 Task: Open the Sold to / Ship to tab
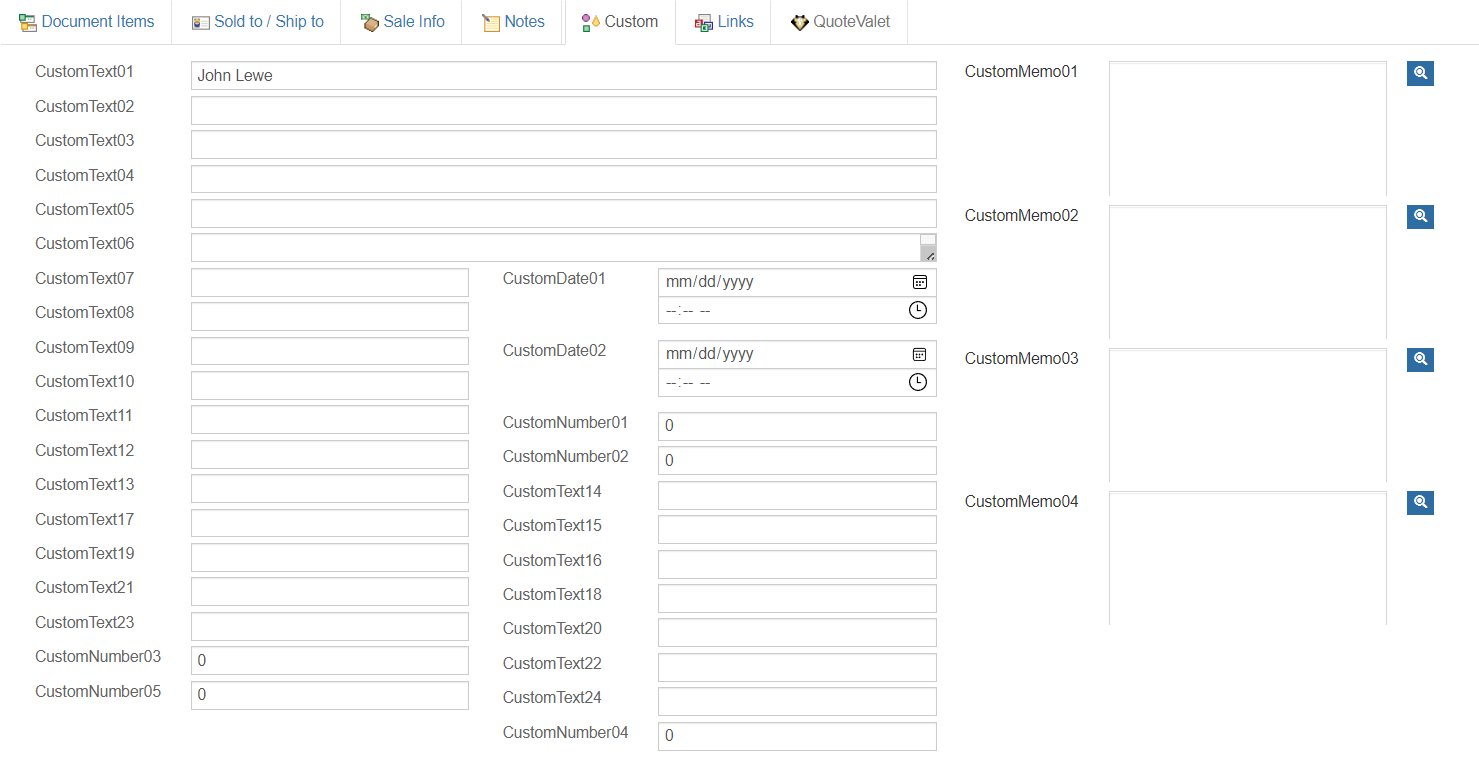(x=257, y=22)
